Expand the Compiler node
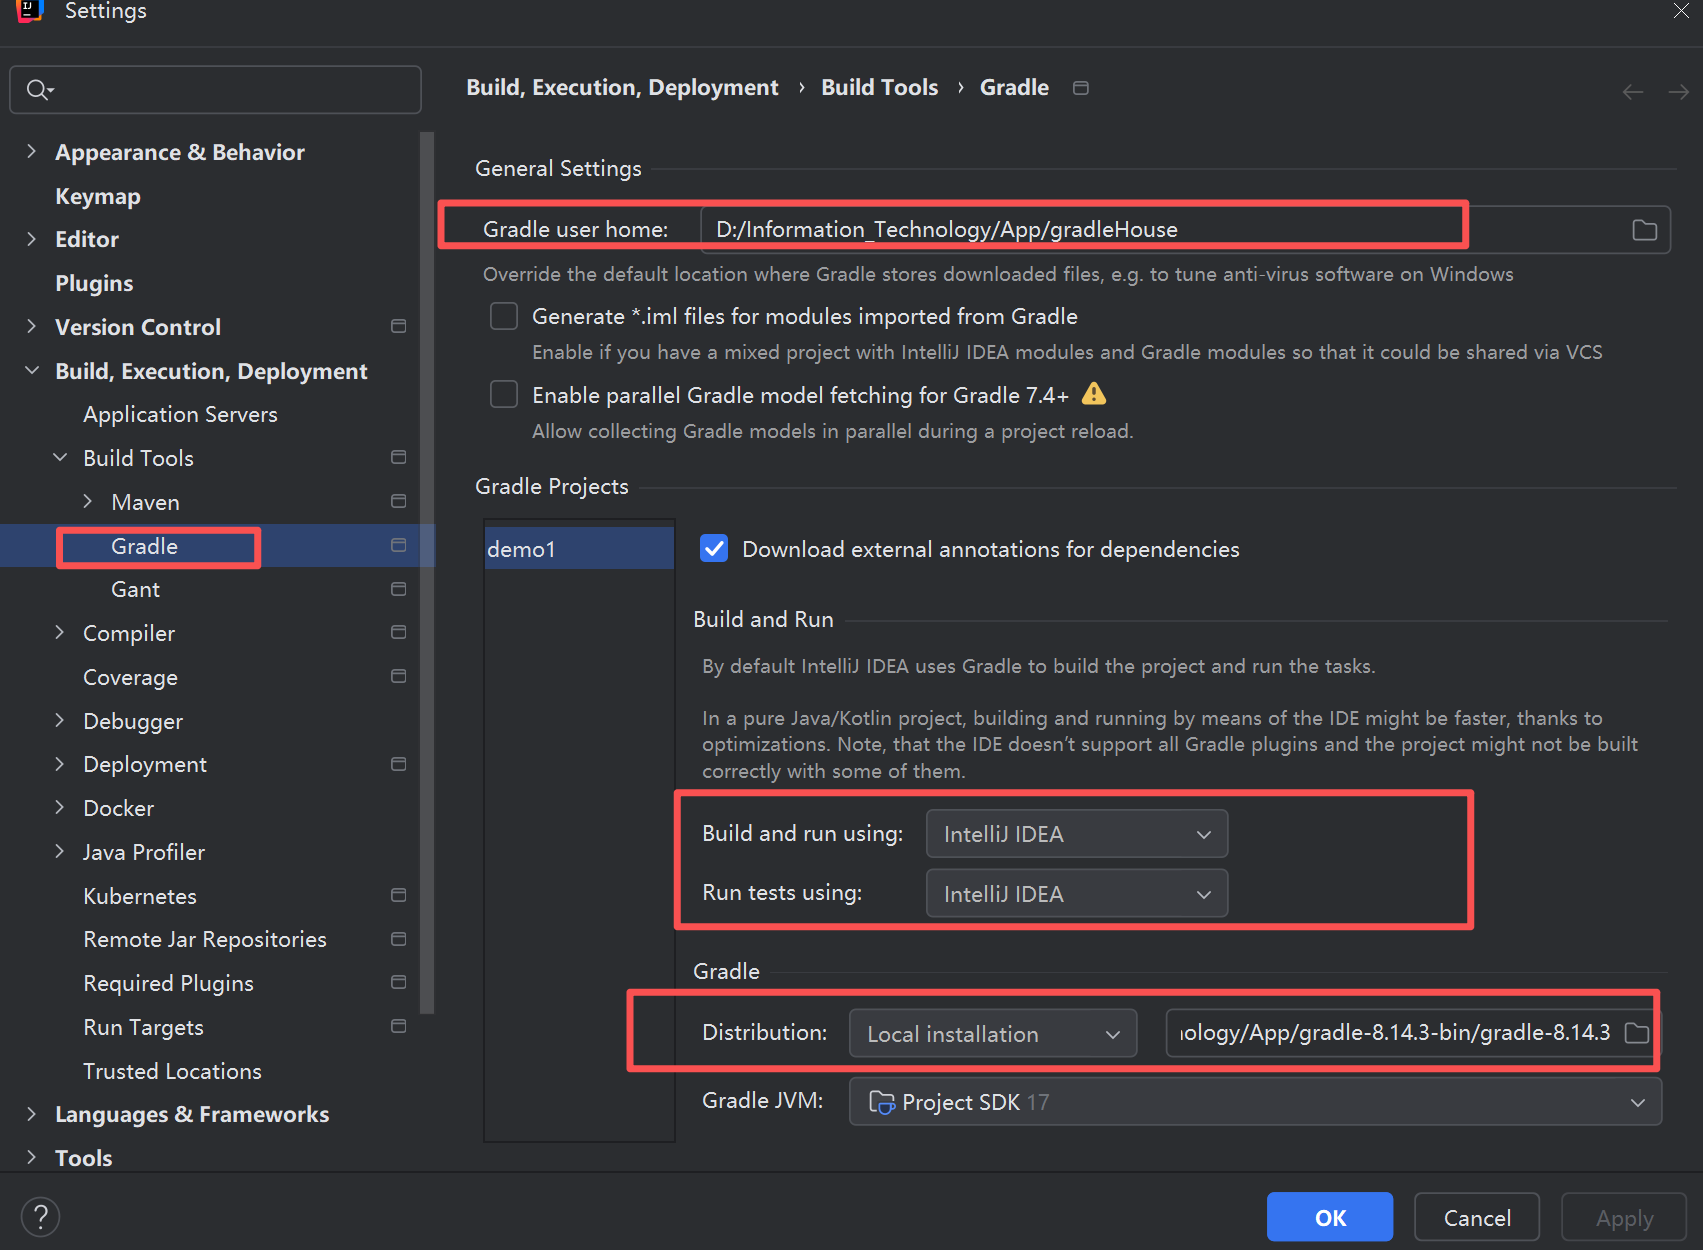The image size is (1703, 1250). click(x=60, y=632)
